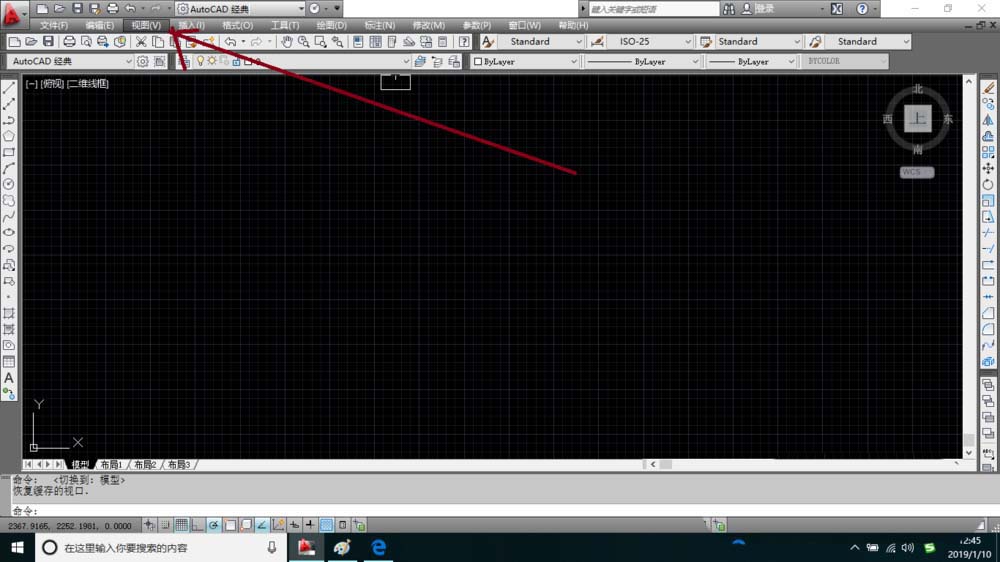Toggle Object Snap Tracking in status bar

pos(262,525)
